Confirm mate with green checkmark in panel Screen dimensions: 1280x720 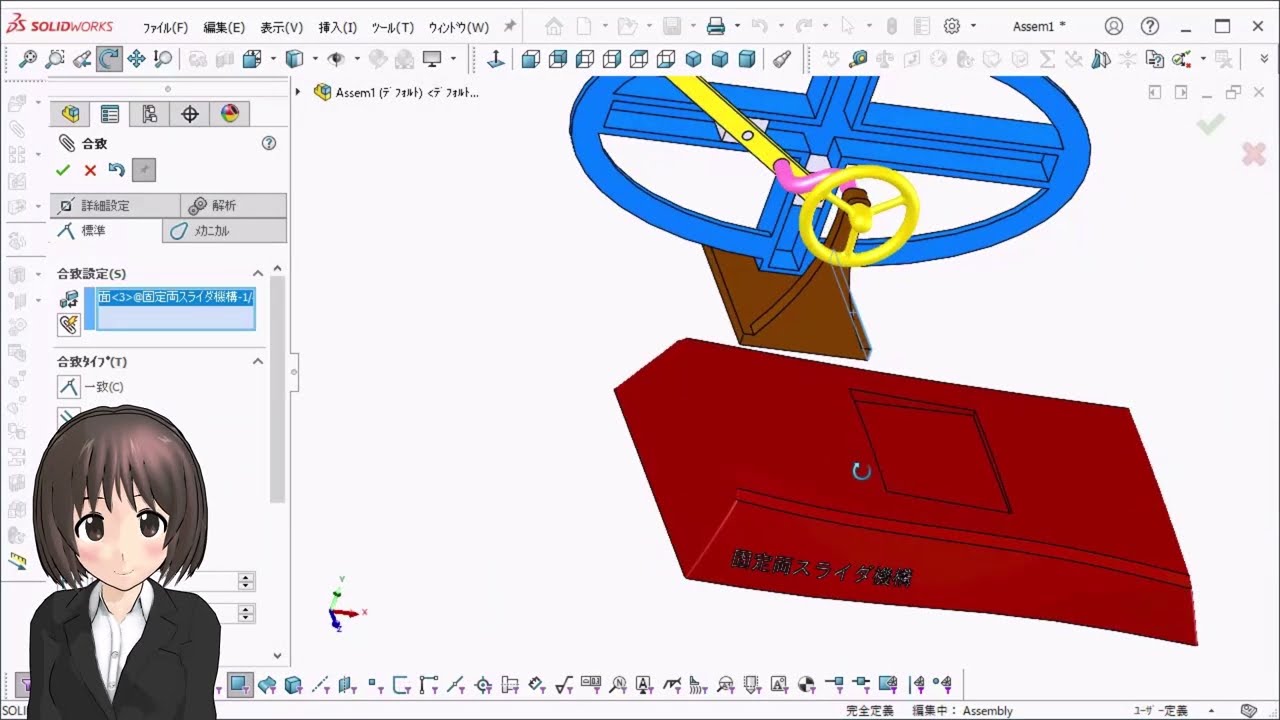(63, 170)
